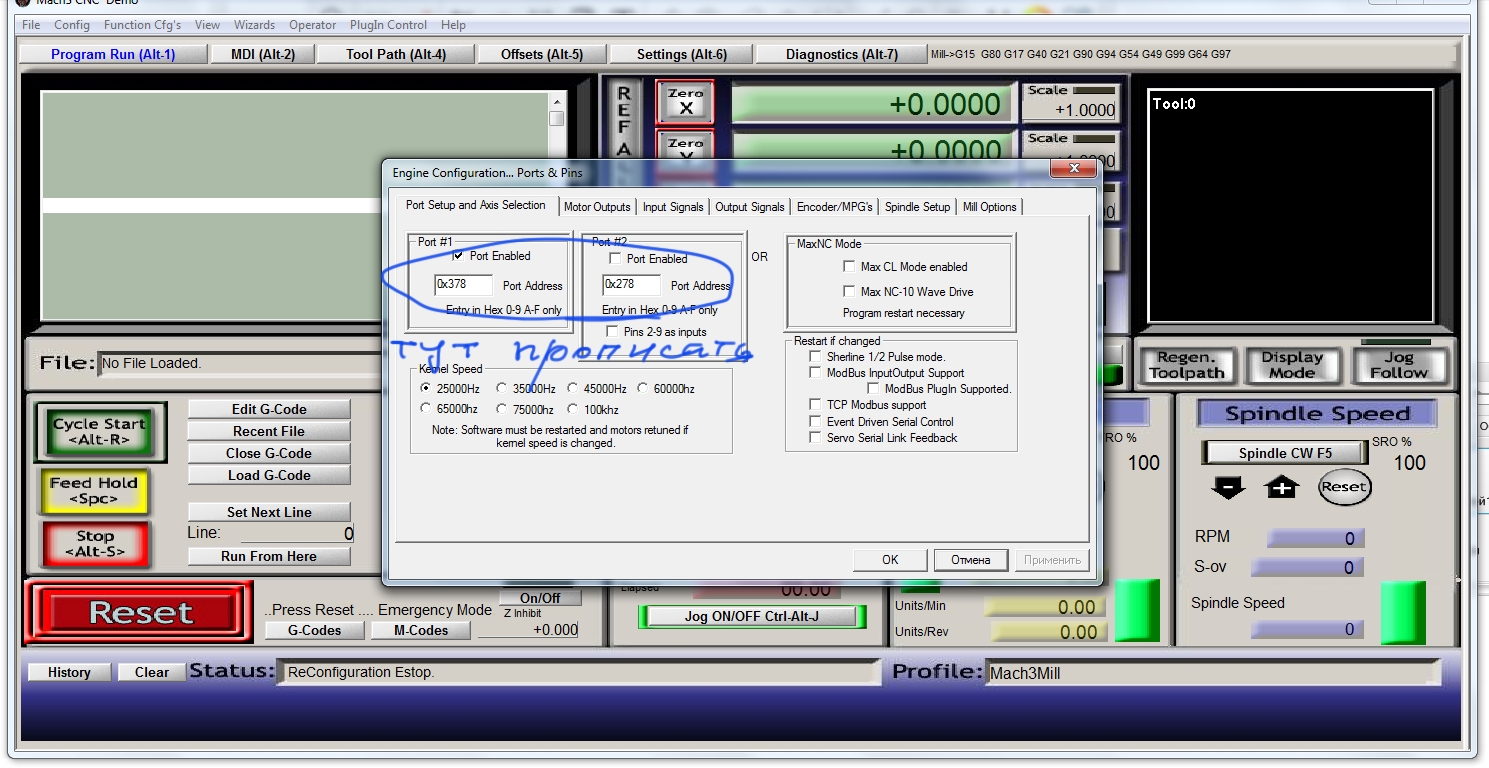Disable Port #1 Port Enabled checkbox
The height and width of the screenshot is (768, 1489).
click(459, 256)
